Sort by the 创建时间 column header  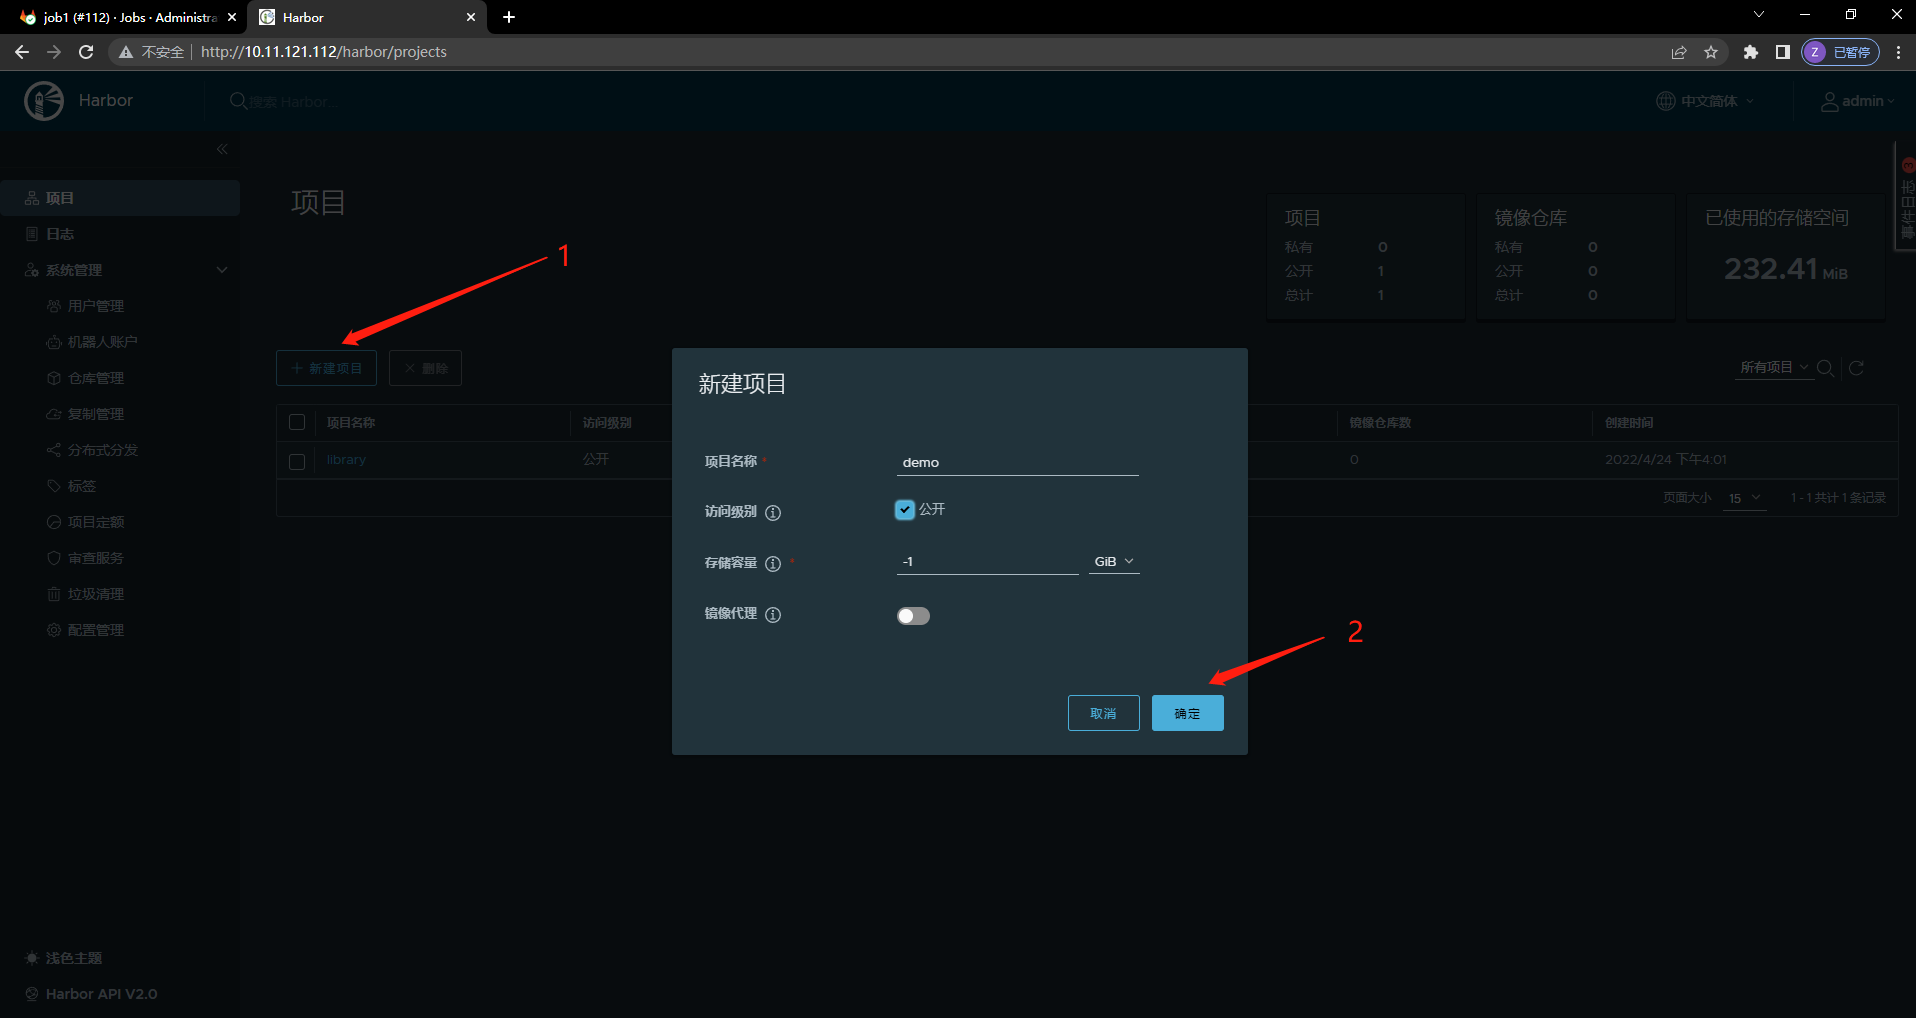click(1629, 423)
